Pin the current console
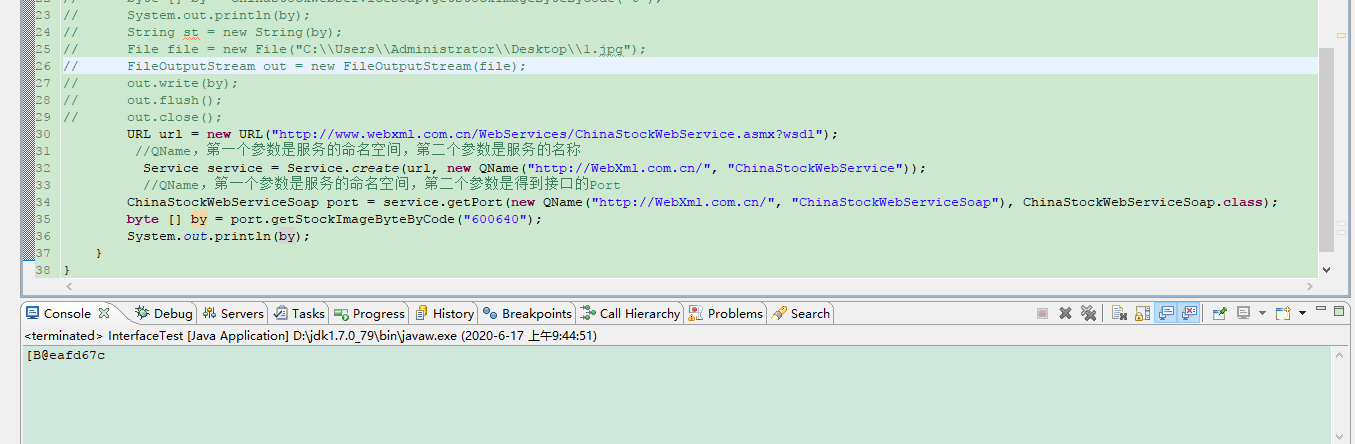1355x444 pixels. [x=1220, y=313]
